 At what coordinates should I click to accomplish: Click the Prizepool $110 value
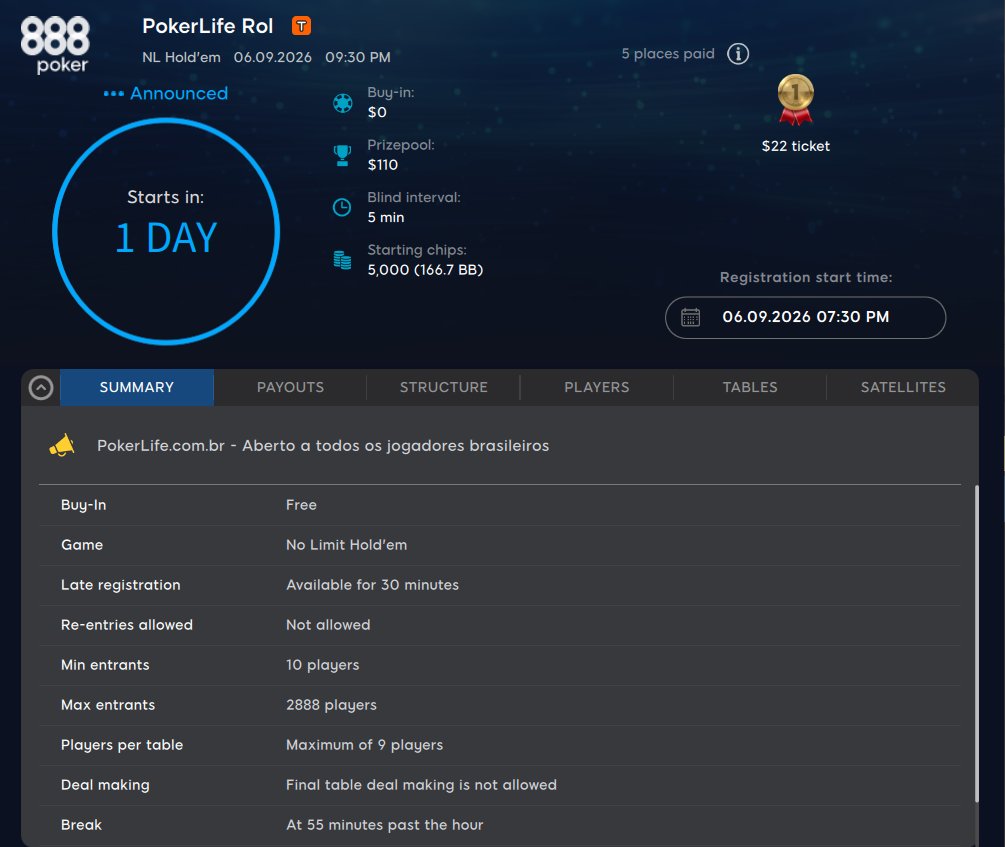pos(383,165)
